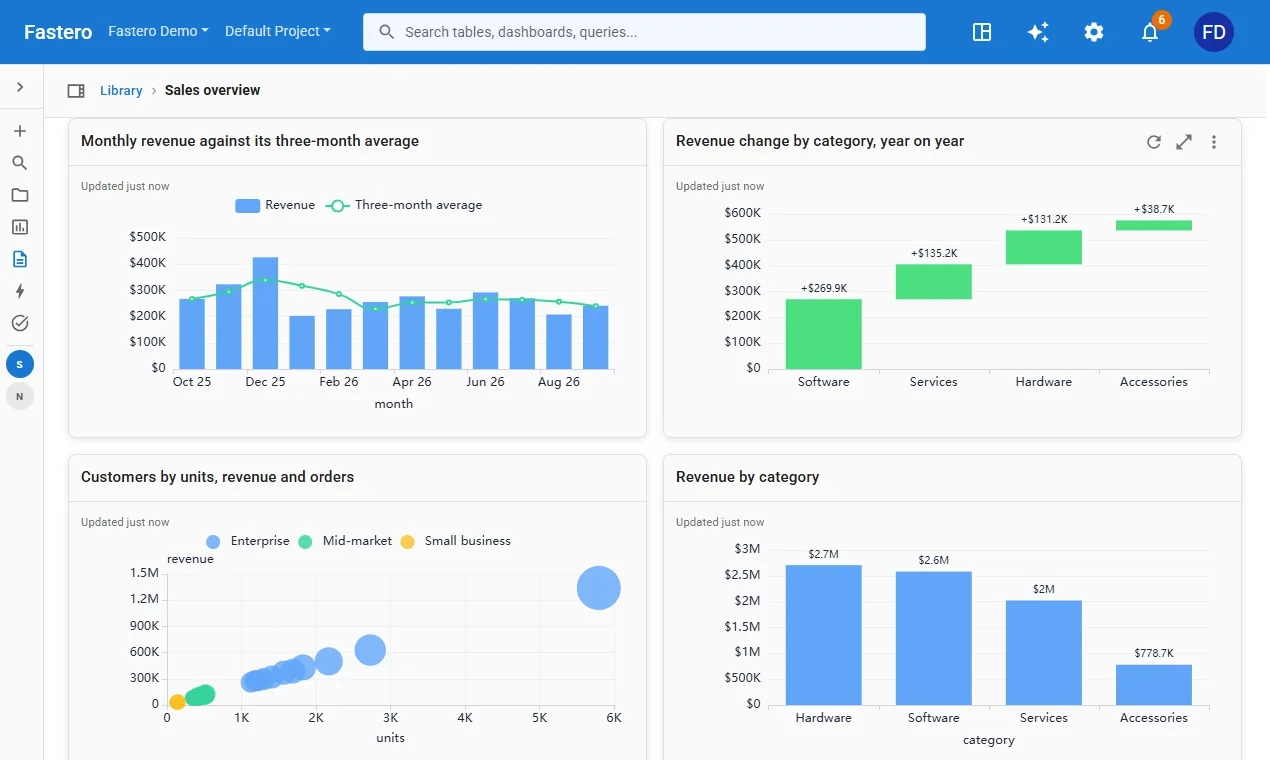
Task: Click the Customers by units, revenue and orders title
Action: click(x=218, y=477)
